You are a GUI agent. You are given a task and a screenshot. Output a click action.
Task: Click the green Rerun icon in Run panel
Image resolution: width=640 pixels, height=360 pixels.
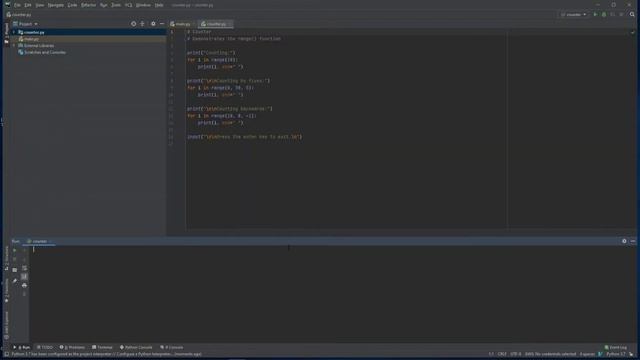pos(15,251)
